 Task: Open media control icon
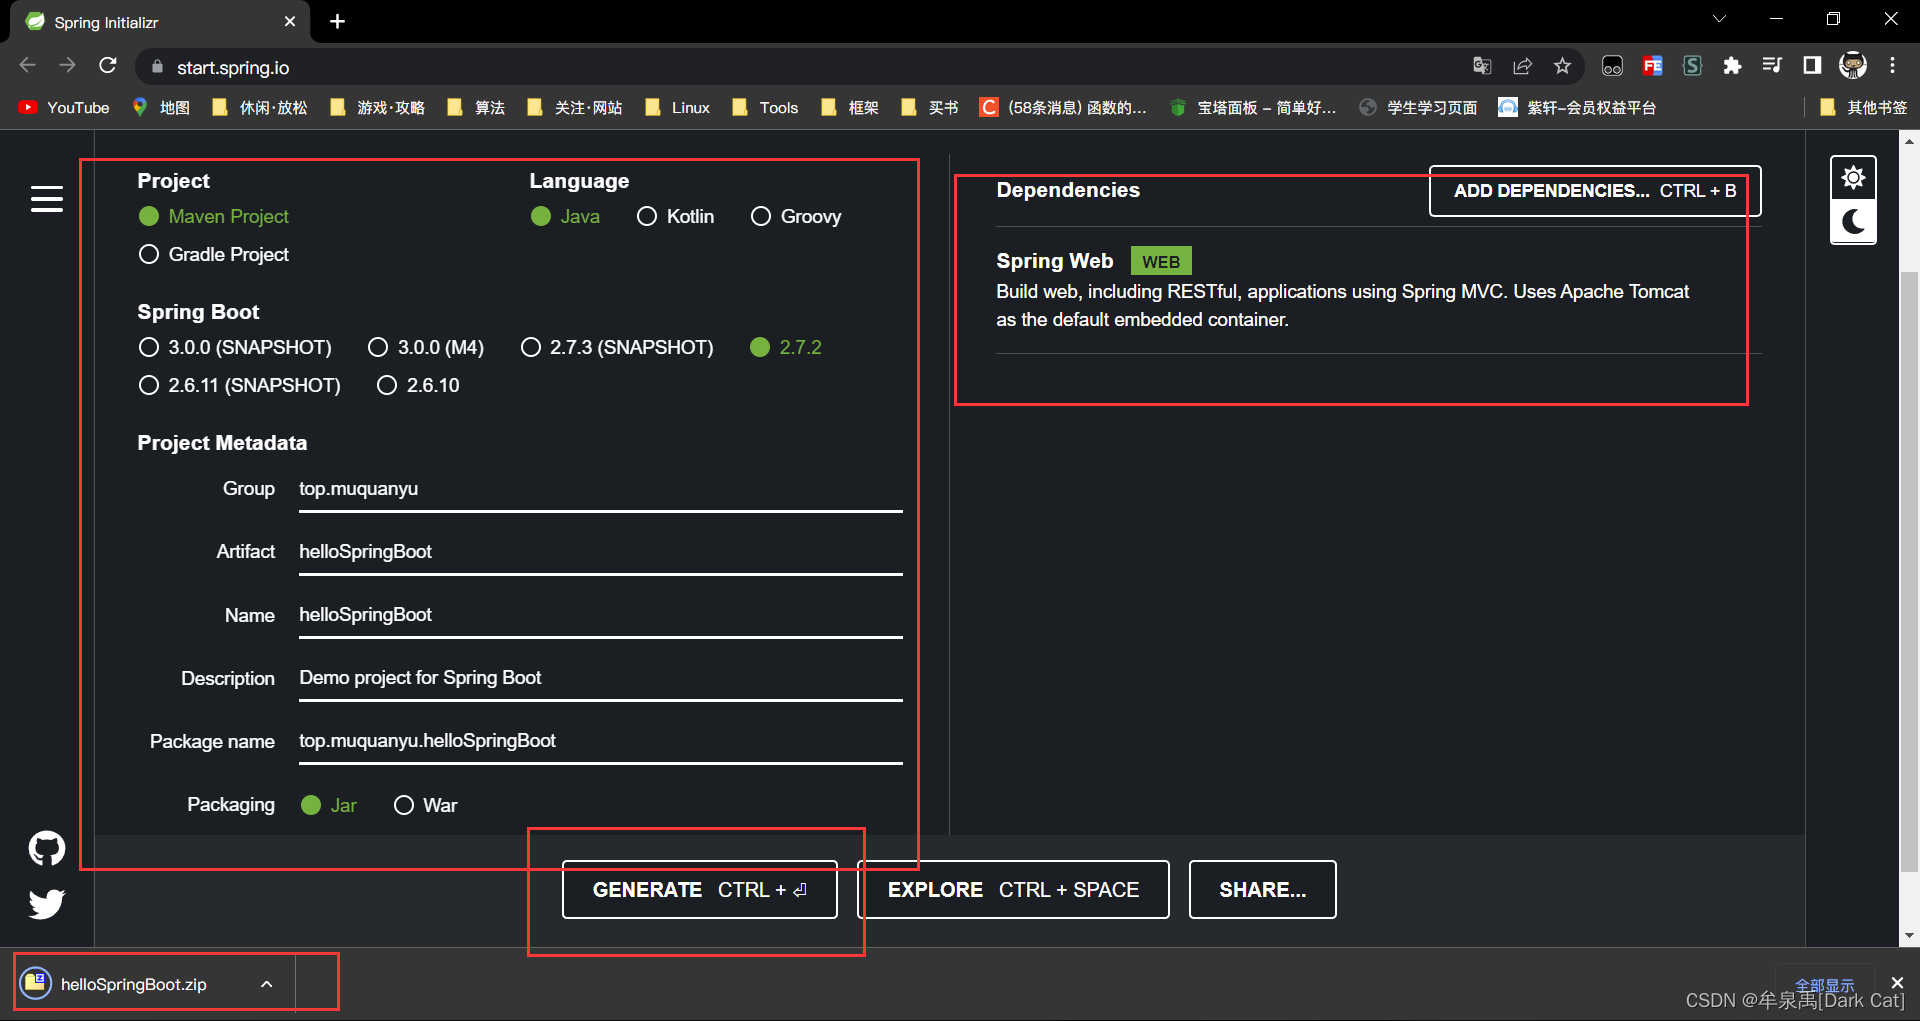point(1772,66)
